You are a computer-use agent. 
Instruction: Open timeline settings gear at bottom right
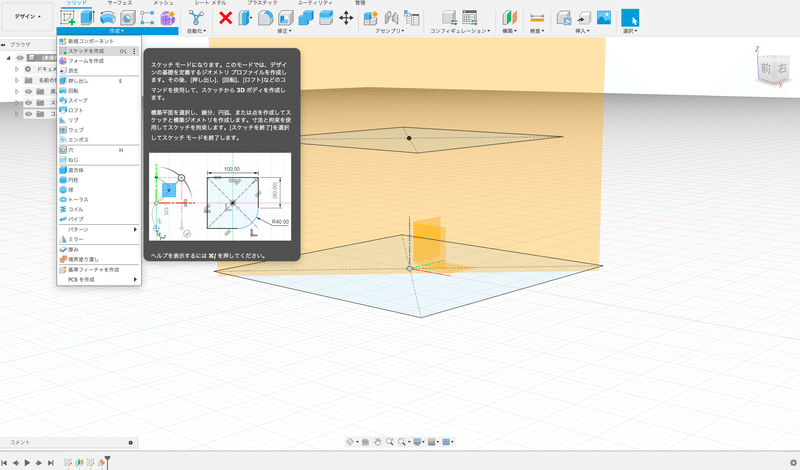click(x=793, y=463)
